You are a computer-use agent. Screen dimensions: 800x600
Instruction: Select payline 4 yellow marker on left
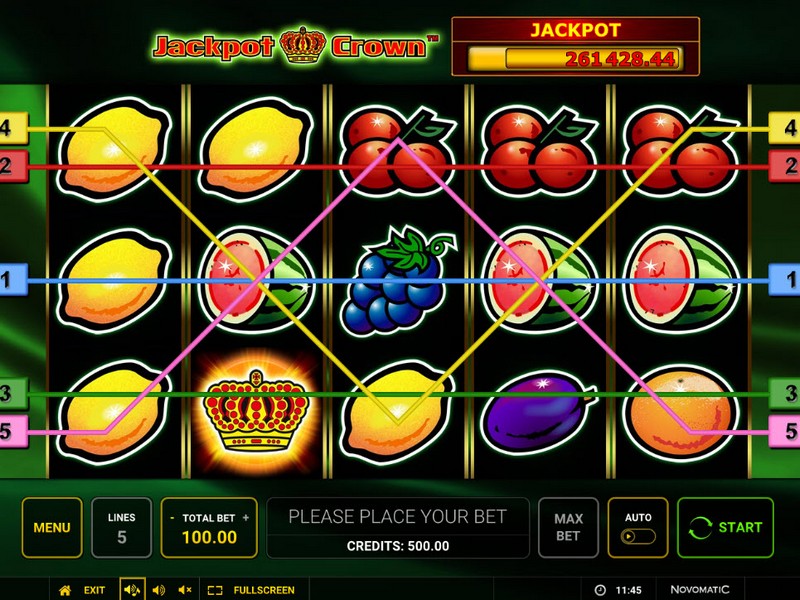click(13, 128)
